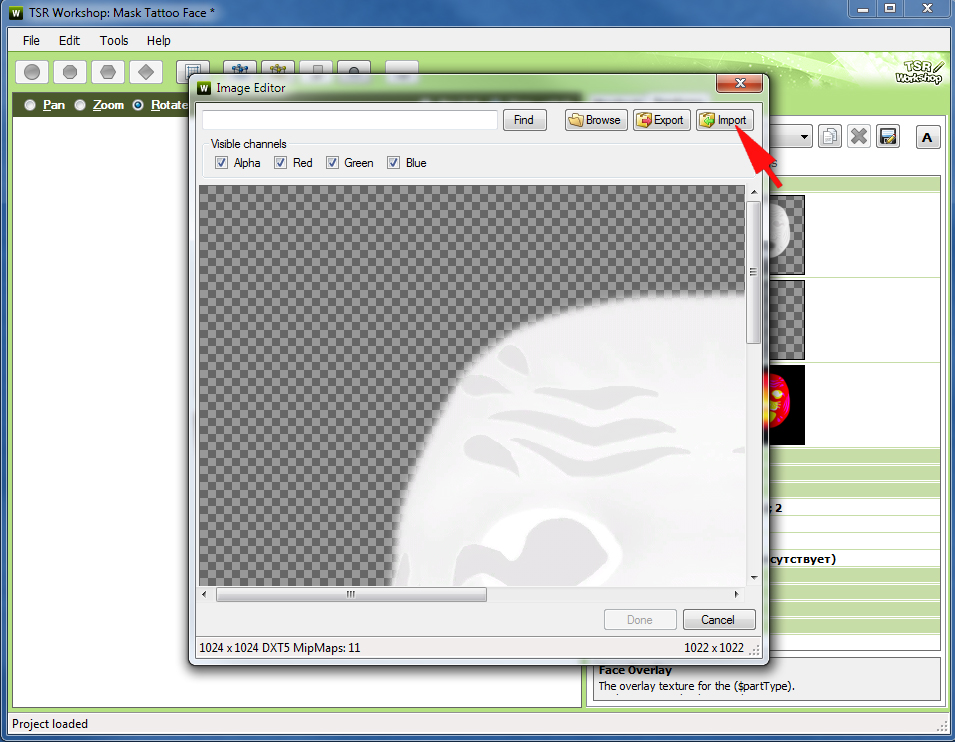Open the Tools menu

click(x=114, y=41)
